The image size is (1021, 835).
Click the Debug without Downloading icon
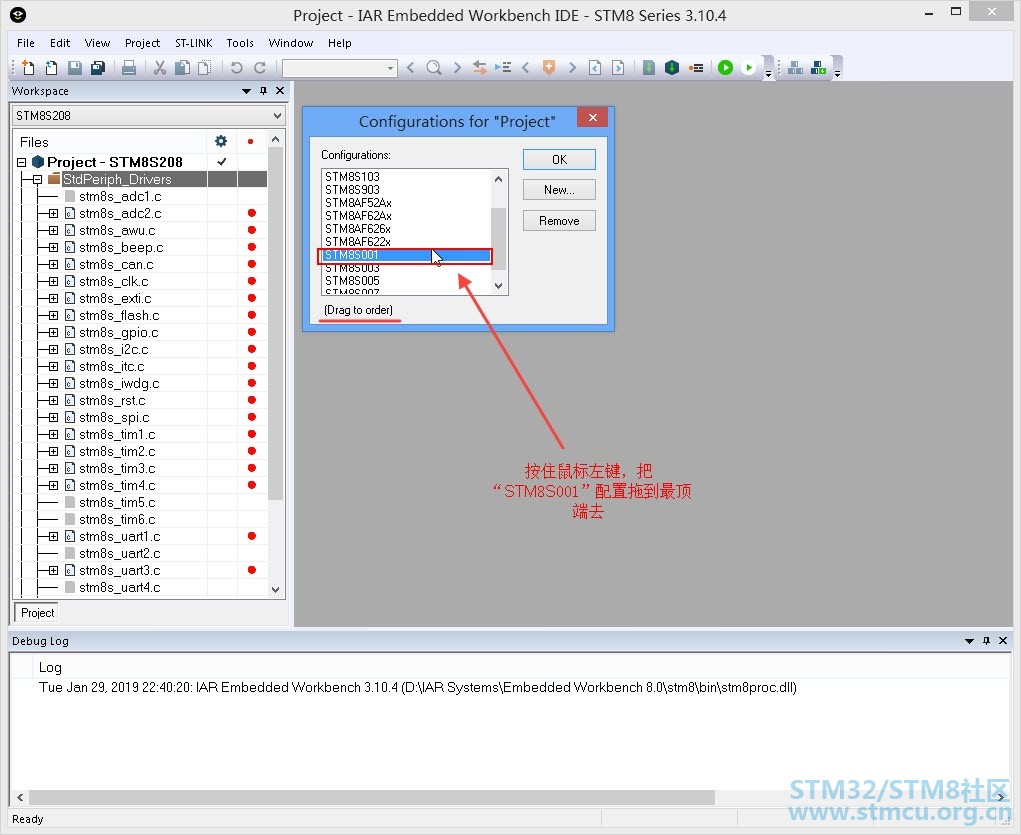(749, 67)
